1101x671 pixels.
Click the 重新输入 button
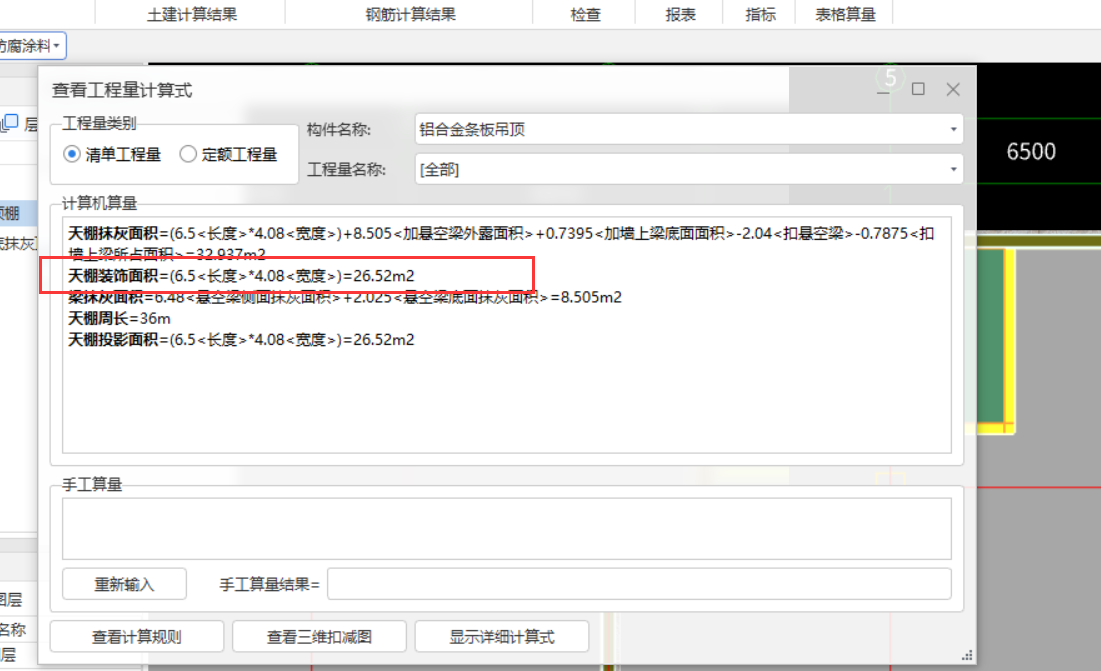click(x=124, y=584)
